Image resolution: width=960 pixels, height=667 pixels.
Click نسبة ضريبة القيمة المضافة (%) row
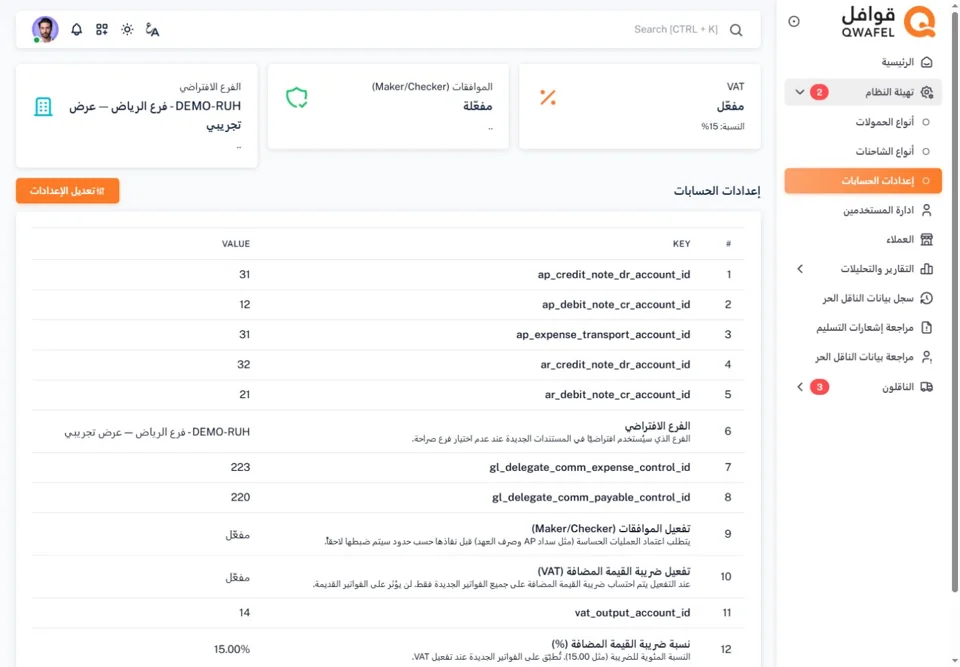(621, 644)
